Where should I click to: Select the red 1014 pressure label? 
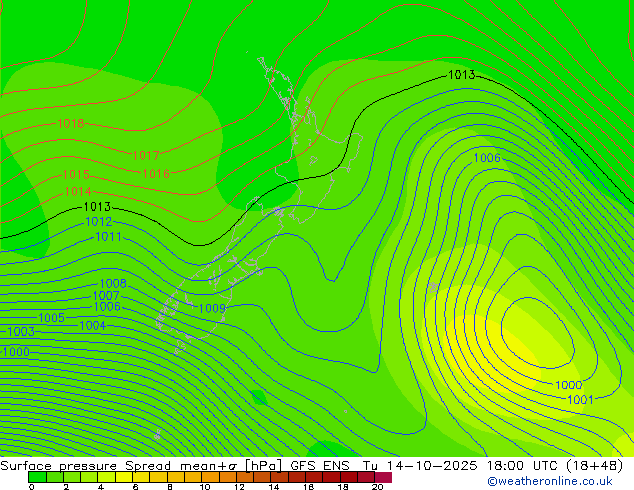78,192
